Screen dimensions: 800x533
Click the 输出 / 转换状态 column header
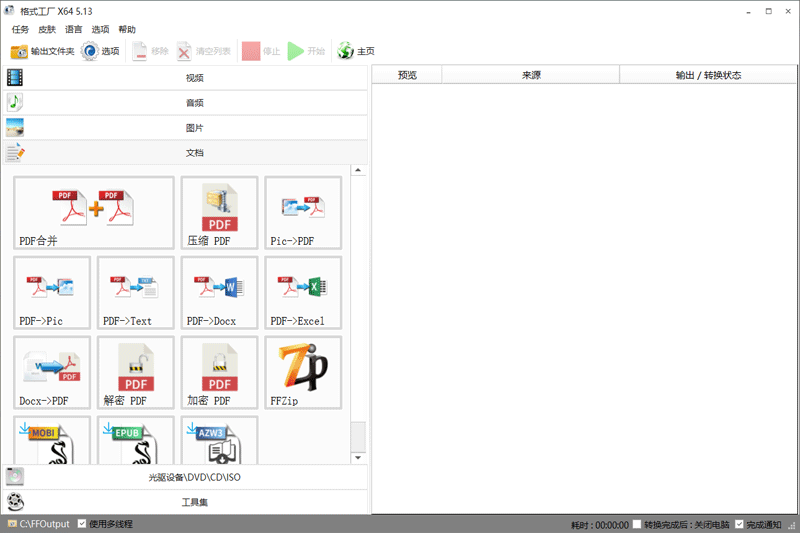point(708,75)
